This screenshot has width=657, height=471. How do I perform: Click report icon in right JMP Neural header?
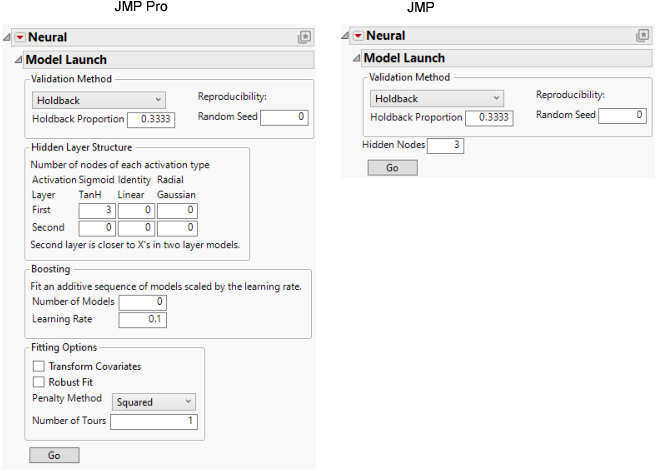643,36
